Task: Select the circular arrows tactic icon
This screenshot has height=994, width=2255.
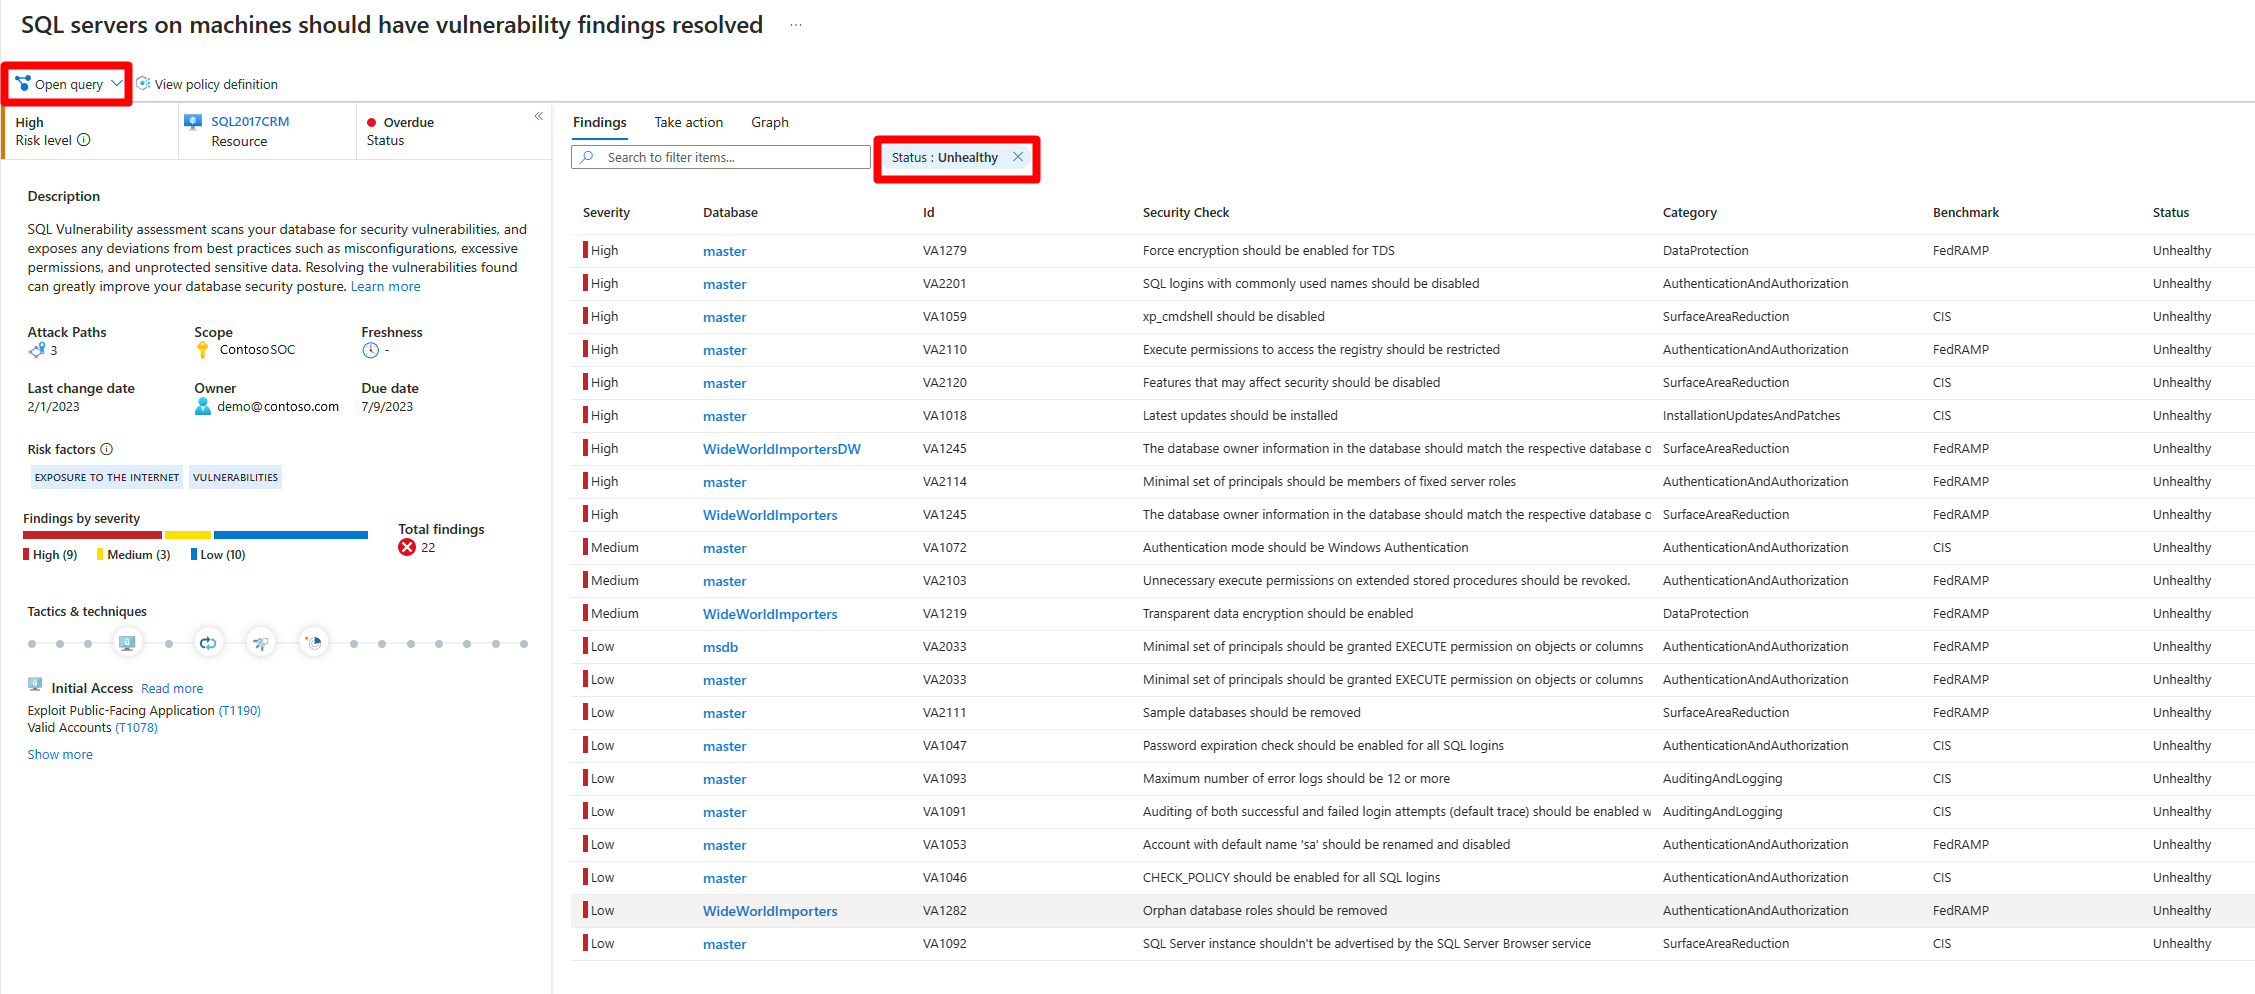Action: 208,643
